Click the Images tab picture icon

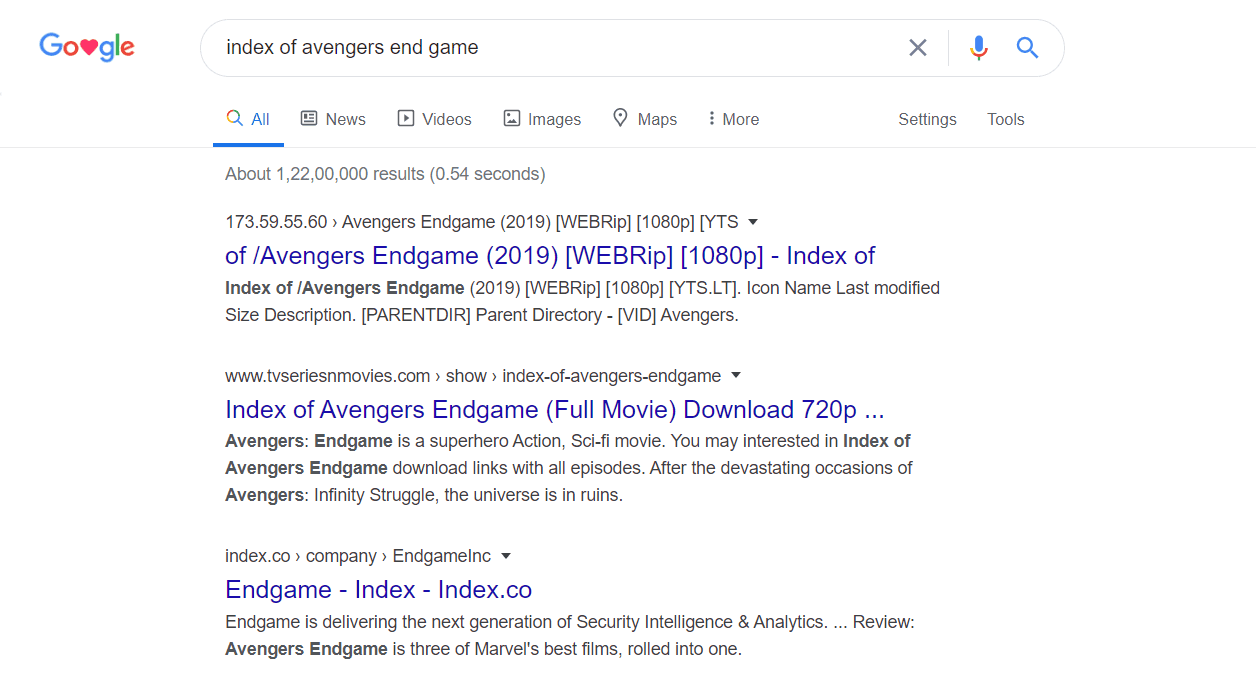(x=512, y=118)
